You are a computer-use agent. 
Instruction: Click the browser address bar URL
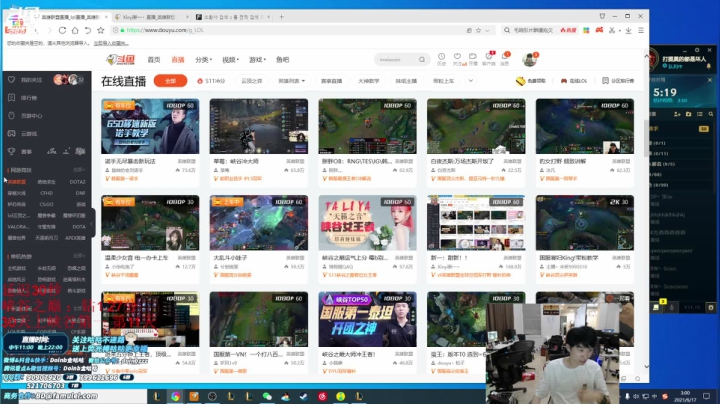pos(165,30)
